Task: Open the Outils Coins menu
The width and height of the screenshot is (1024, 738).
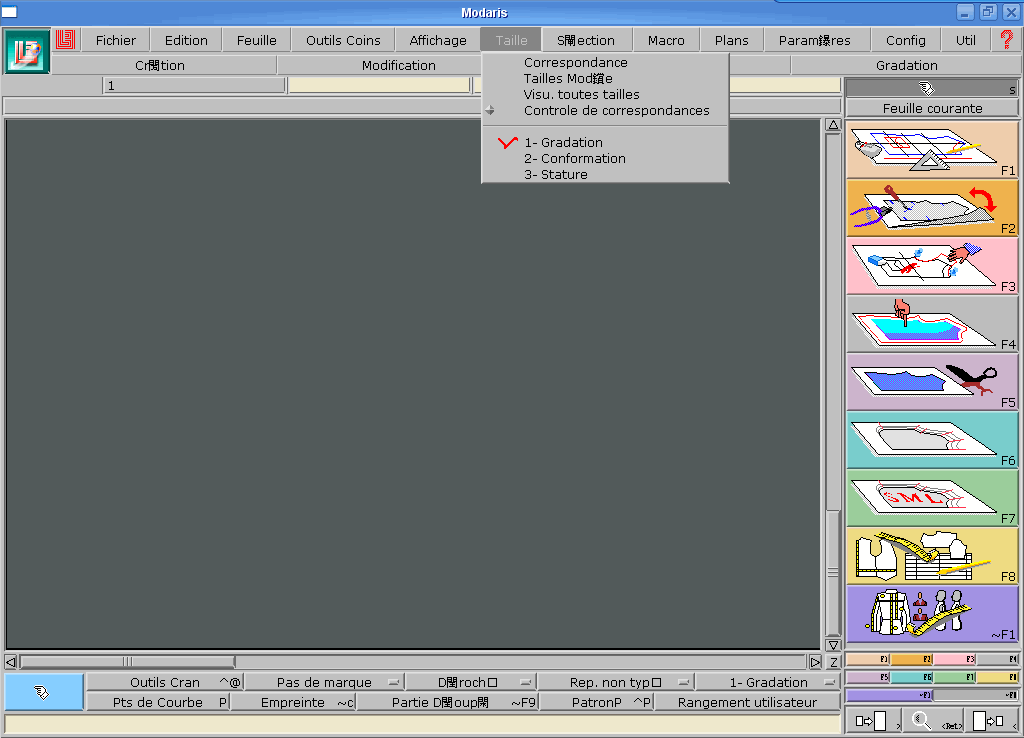Action: click(343, 40)
